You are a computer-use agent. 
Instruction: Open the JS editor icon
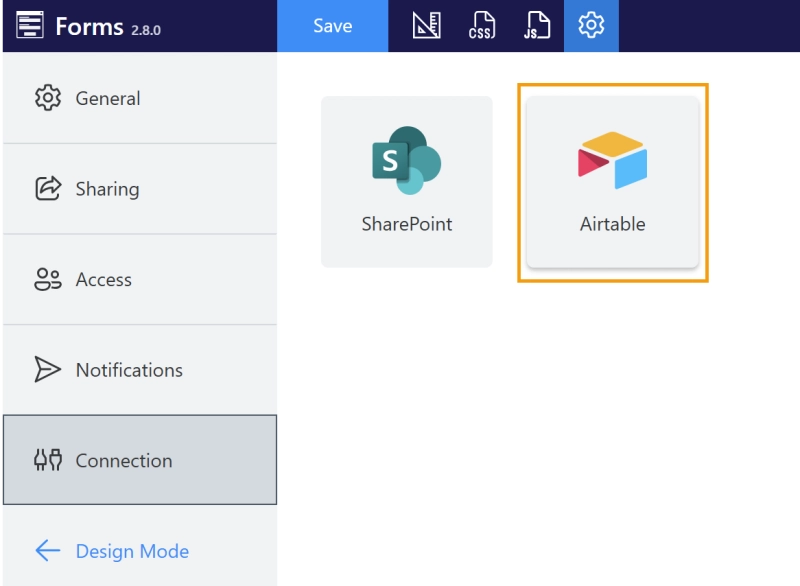tap(536, 26)
